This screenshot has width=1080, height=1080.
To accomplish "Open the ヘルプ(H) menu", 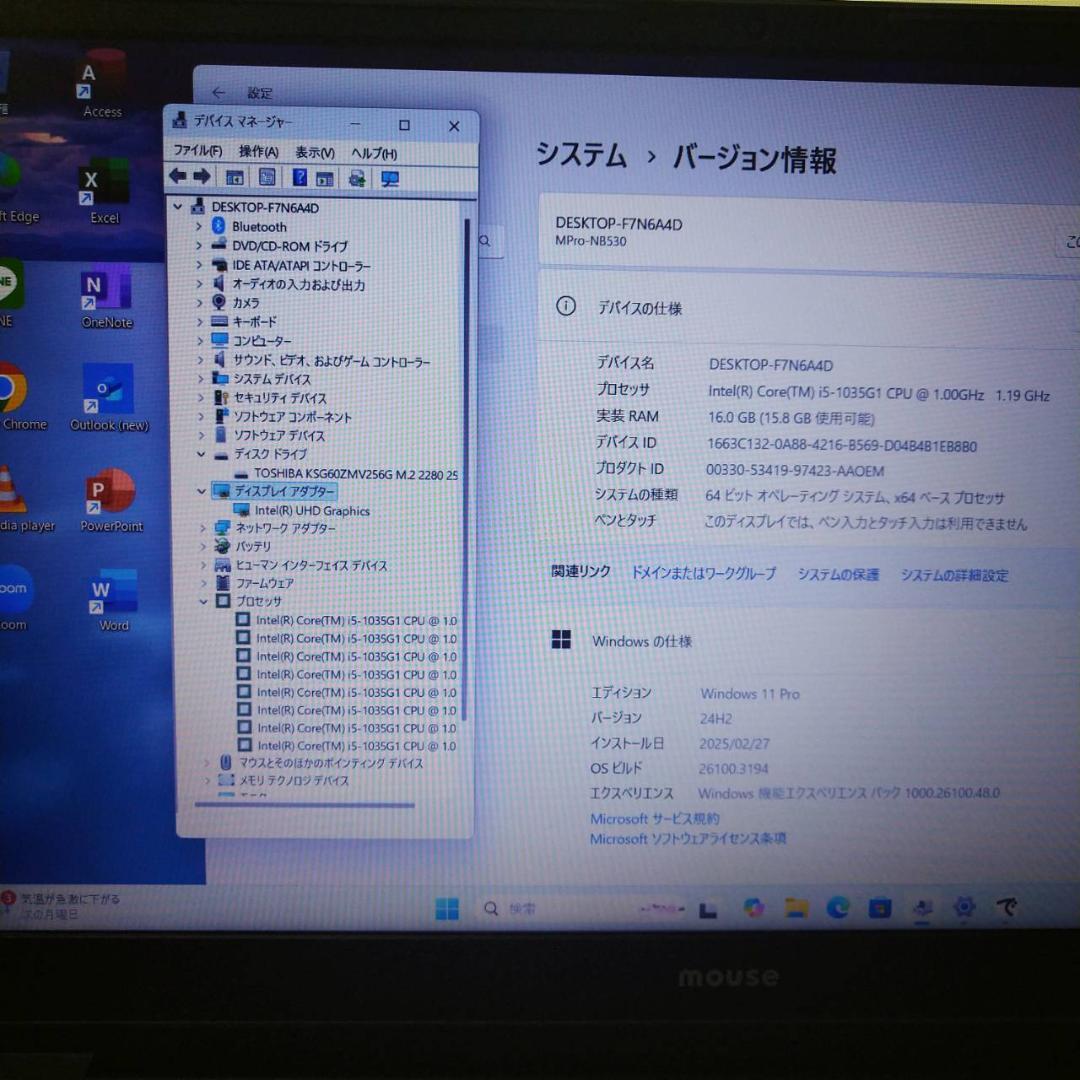I will click(374, 153).
